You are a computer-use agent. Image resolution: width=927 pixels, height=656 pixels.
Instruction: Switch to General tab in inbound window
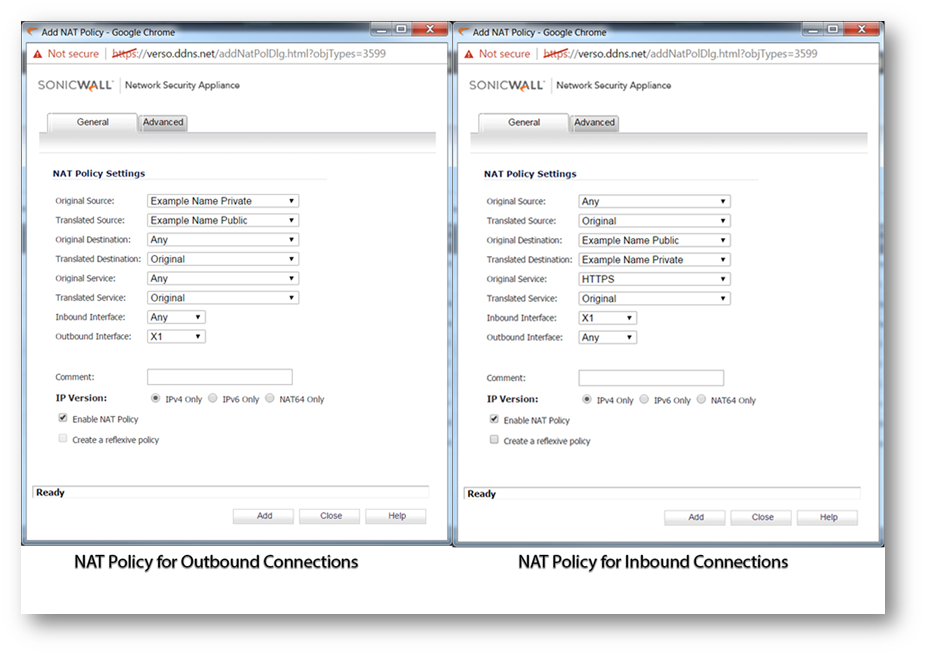524,122
